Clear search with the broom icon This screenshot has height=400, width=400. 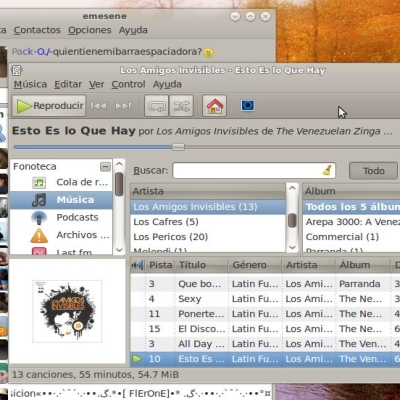tap(327, 170)
